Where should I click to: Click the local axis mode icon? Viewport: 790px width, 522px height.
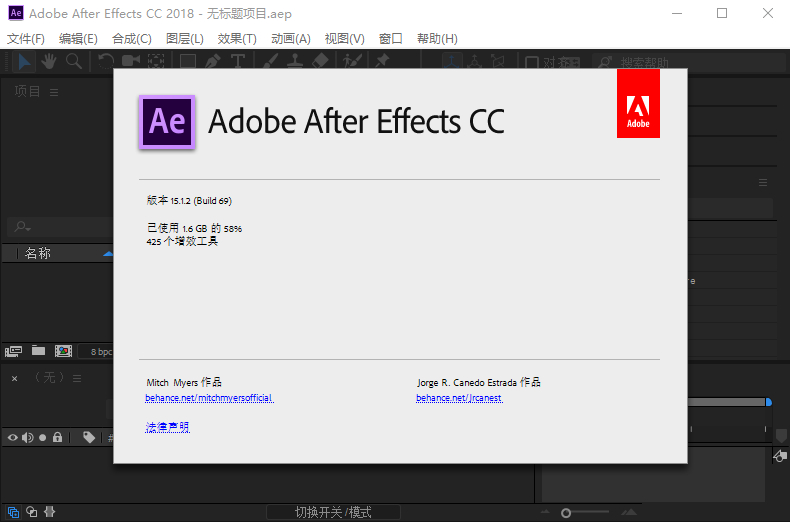tap(451, 61)
